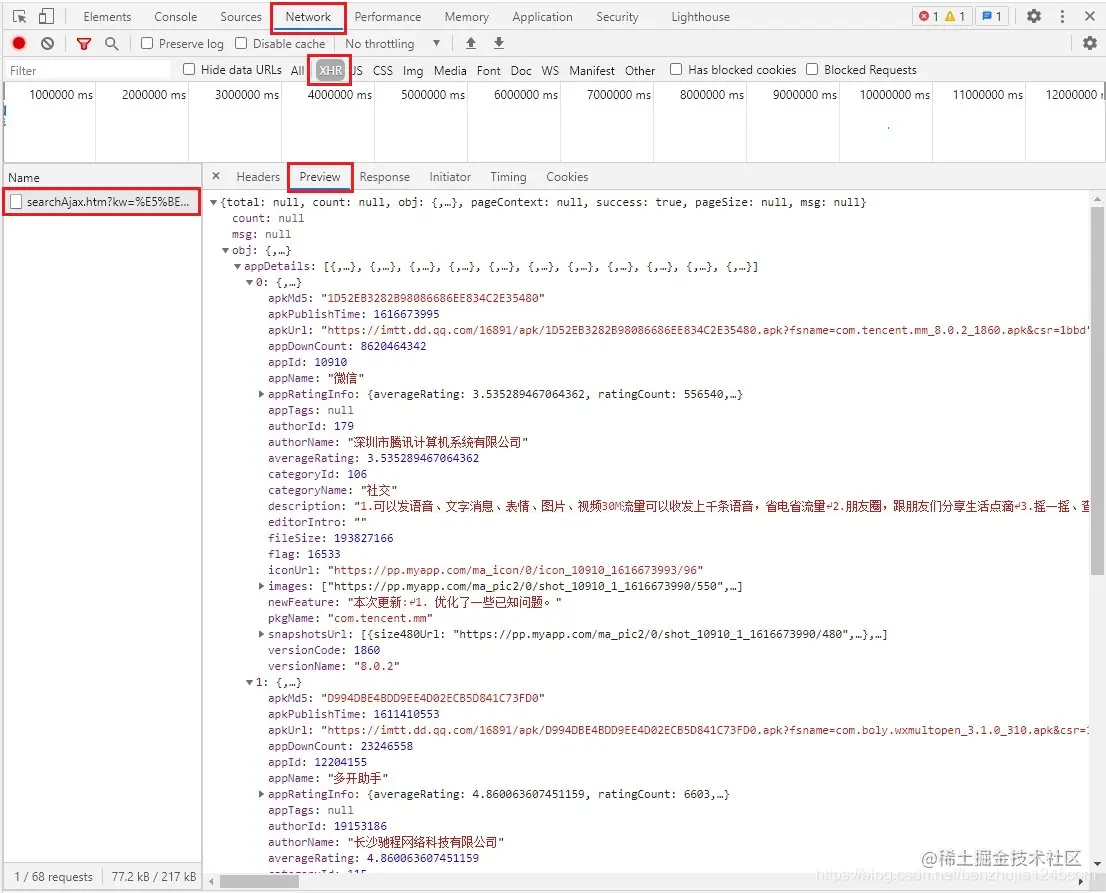Enable Disable cache checkbox
Image resolution: width=1106 pixels, height=893 pixels.
(241, 44)
